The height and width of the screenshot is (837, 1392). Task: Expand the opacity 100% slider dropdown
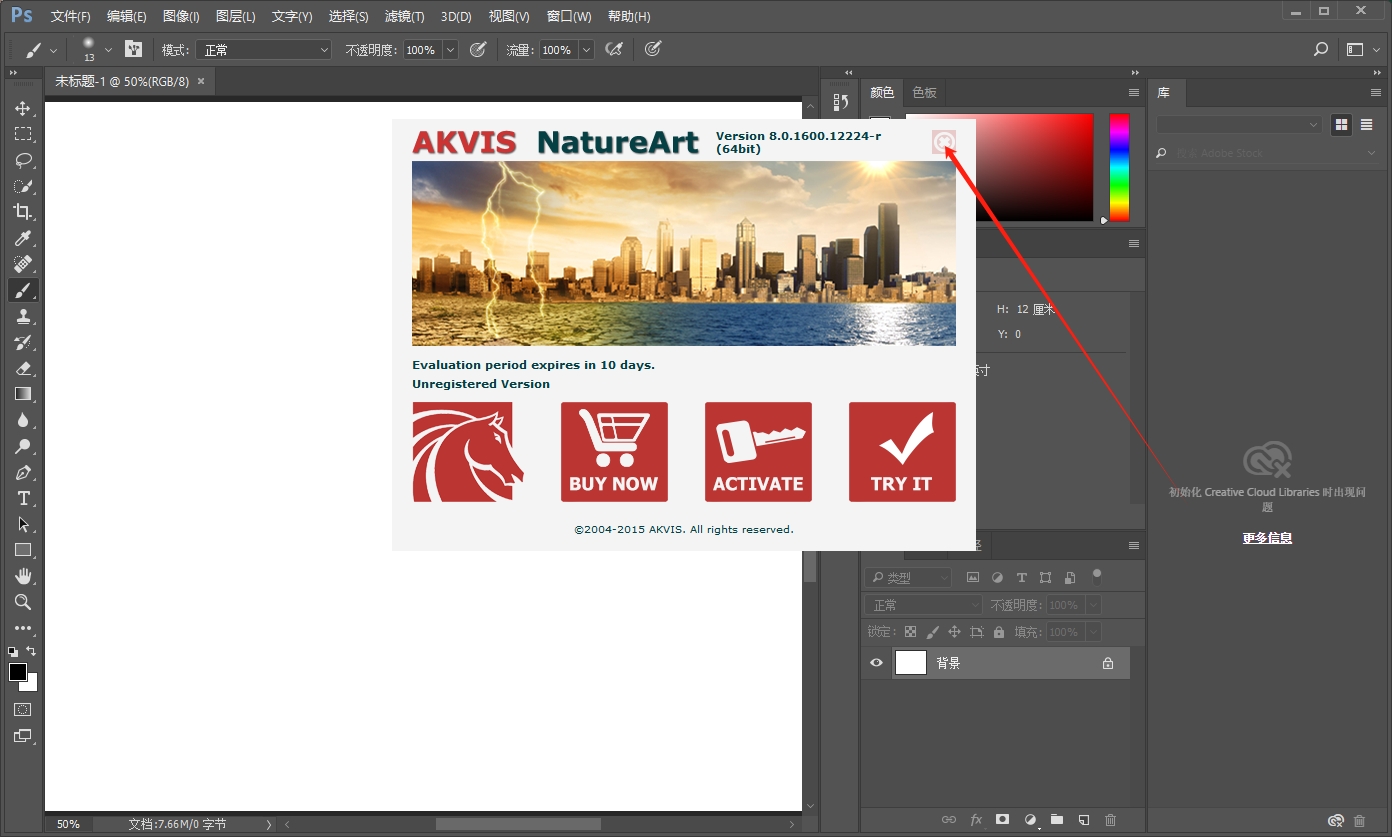[450, 50]
